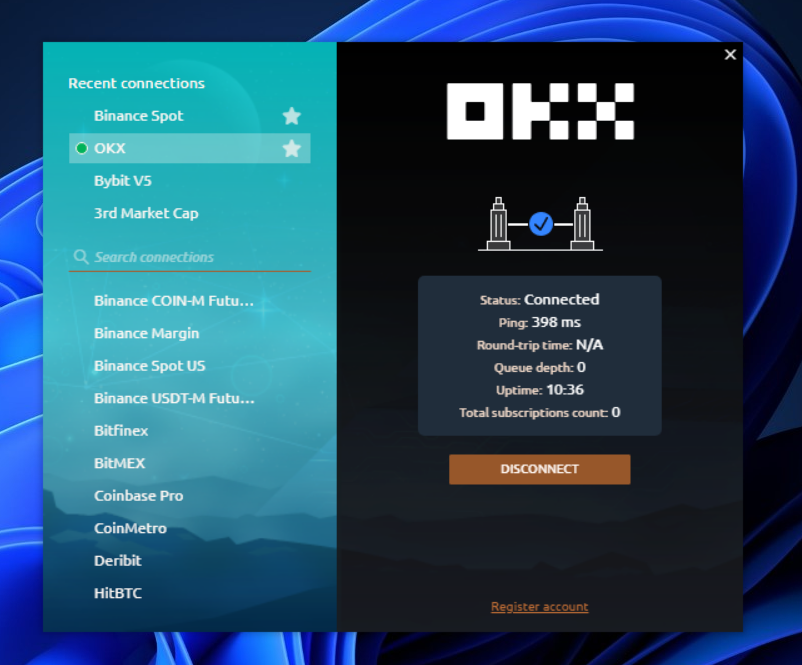Image resolution: width=802 pixels, height=665 pixels.
Task: Toggle the favorite star for Binance Spot
Action: point(291,116)
